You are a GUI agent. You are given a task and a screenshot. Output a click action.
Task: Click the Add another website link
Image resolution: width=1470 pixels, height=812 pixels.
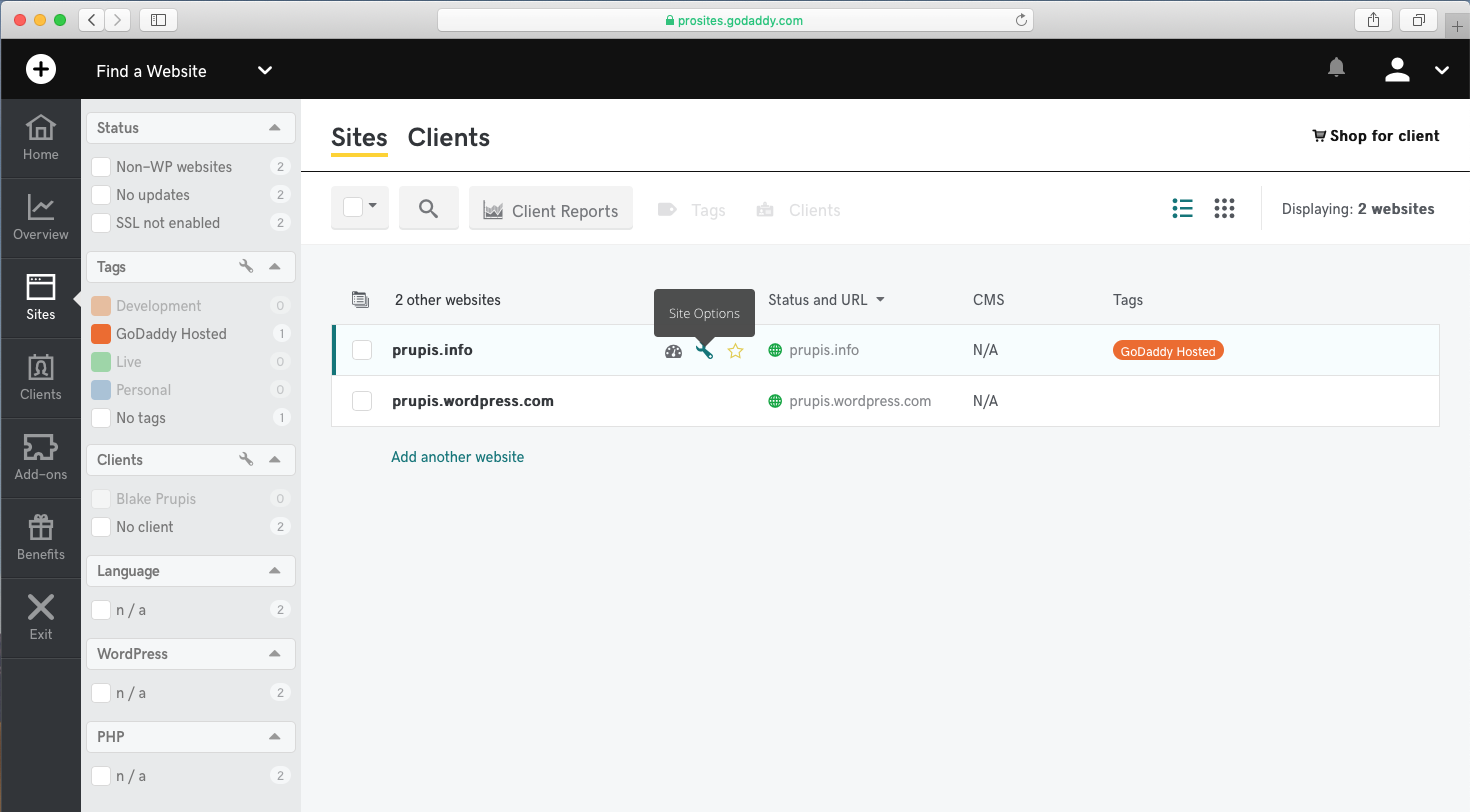pos(457,457)
